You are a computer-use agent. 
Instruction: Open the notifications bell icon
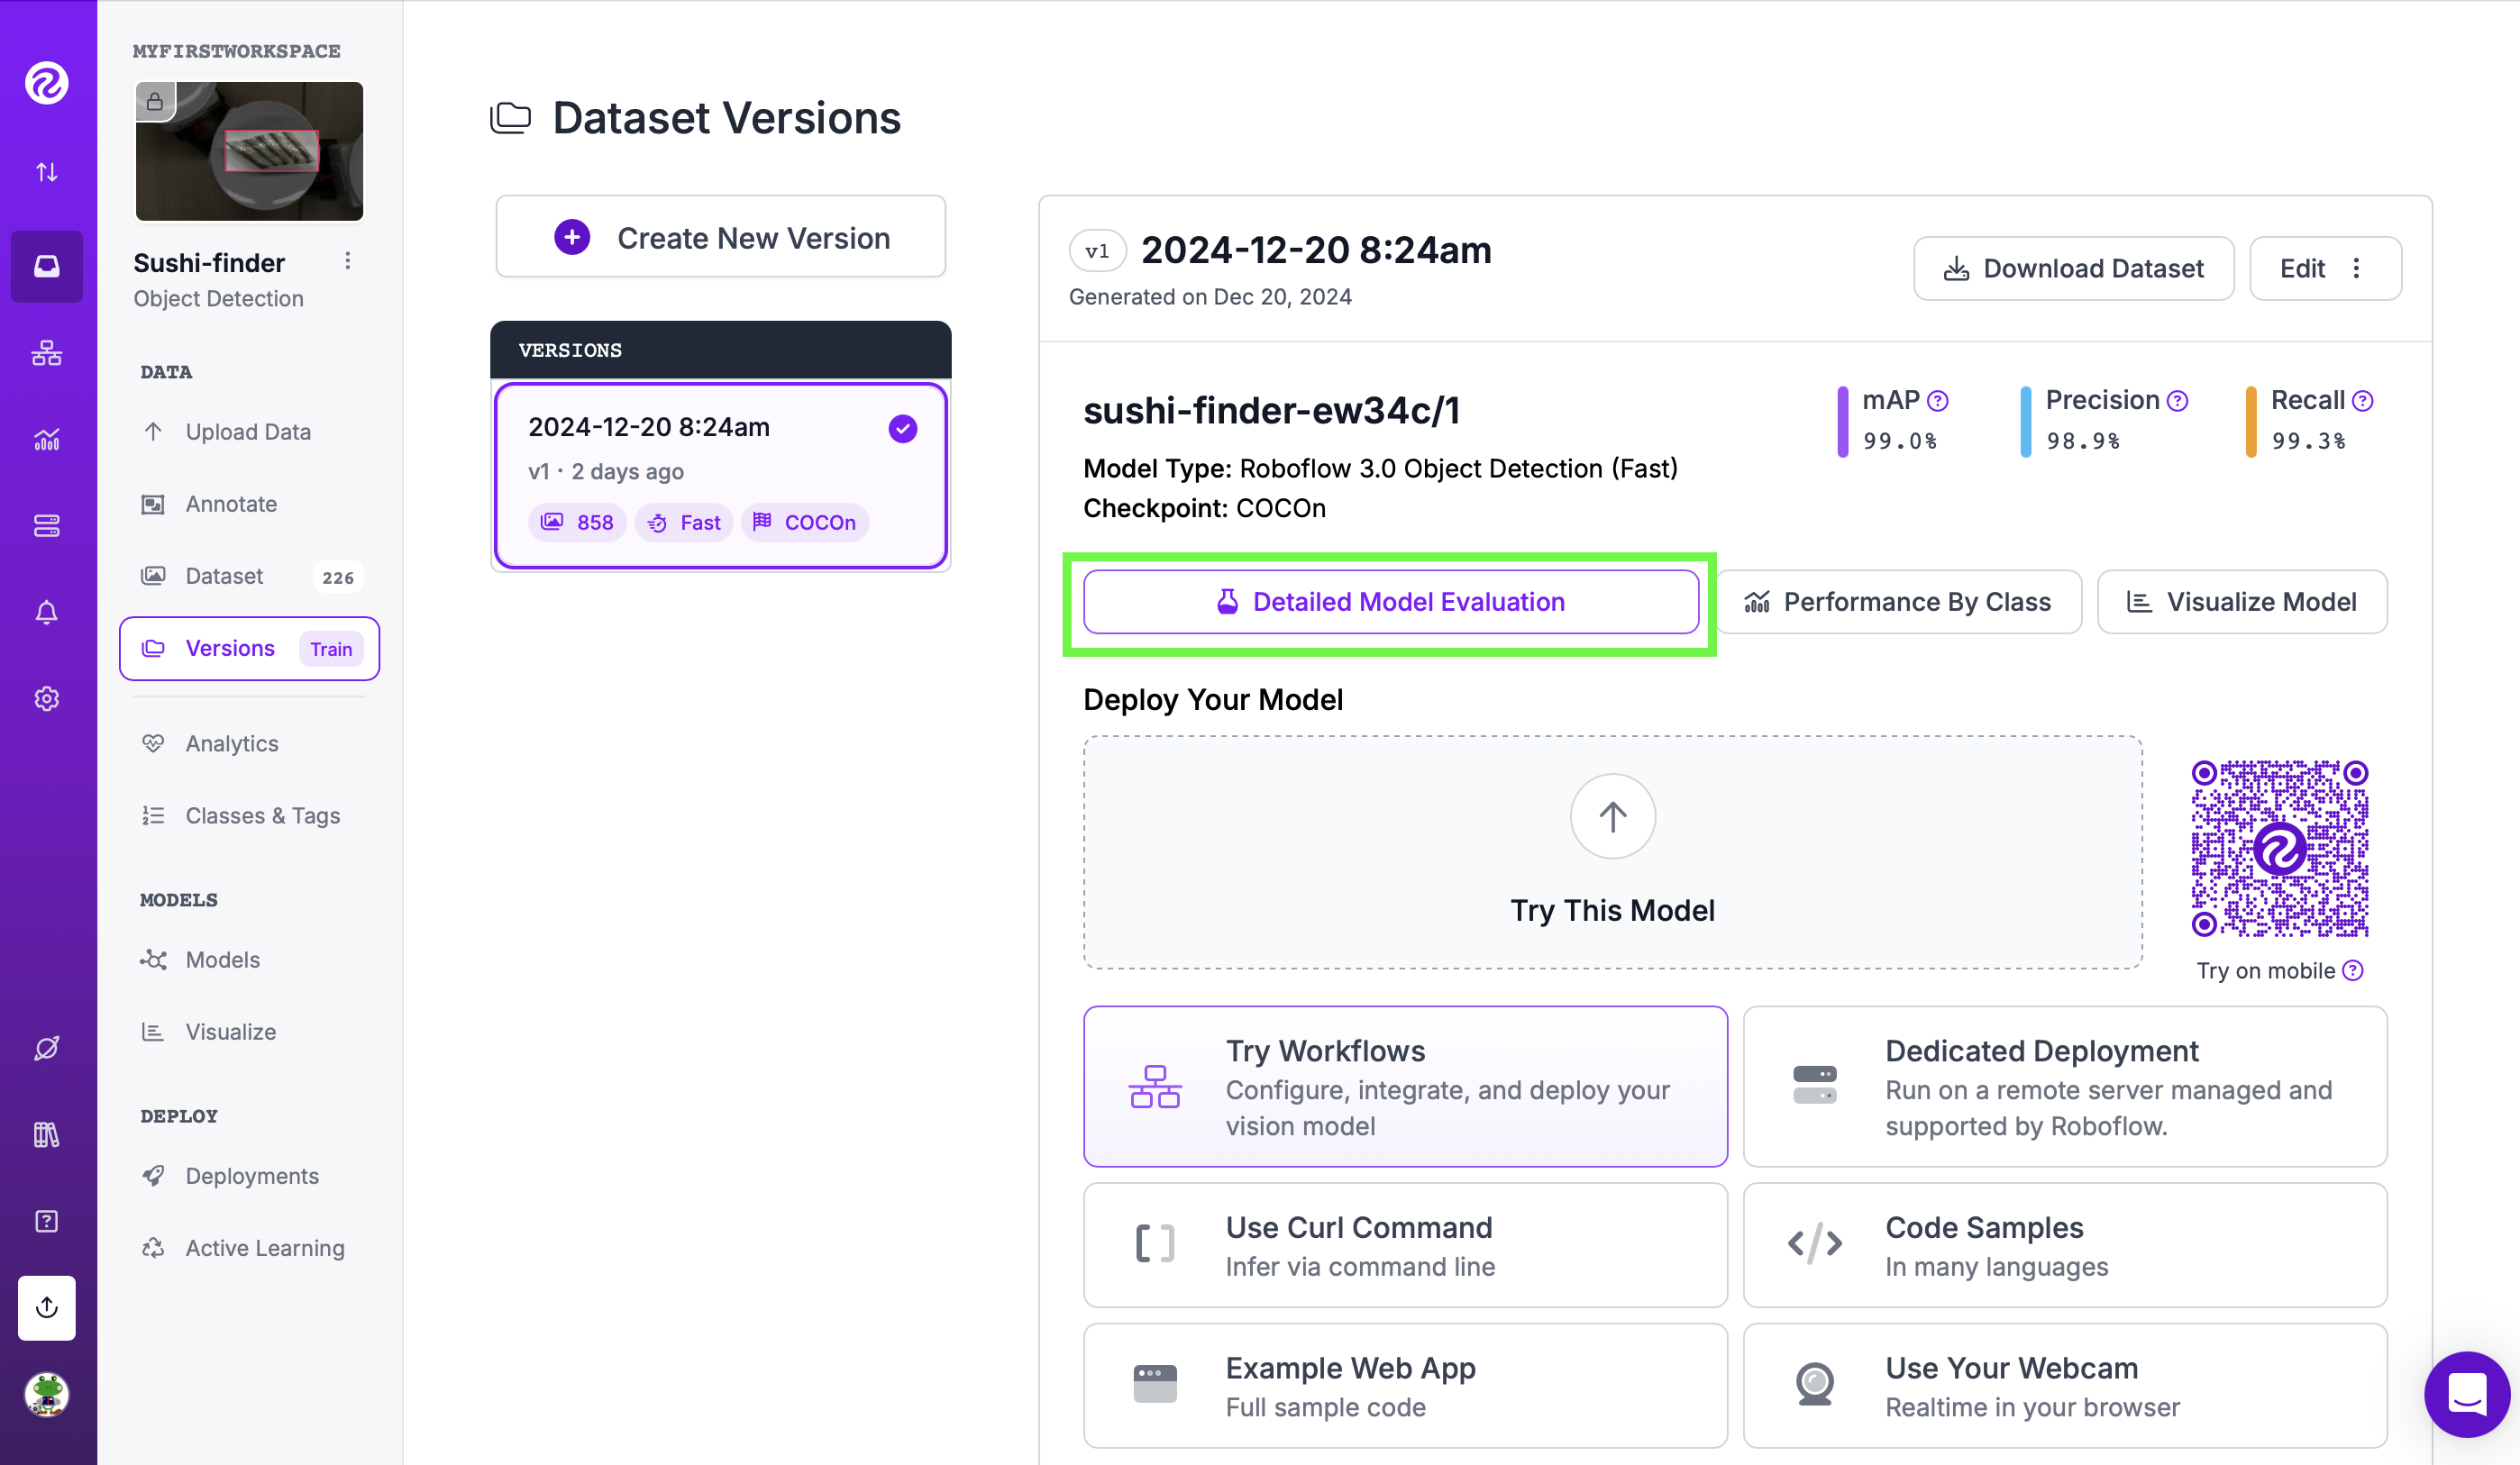tap(47, 612)
